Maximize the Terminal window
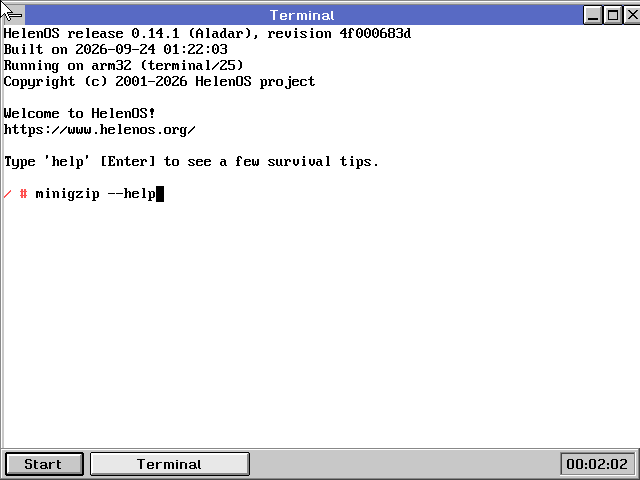This screenshot has width=640, height=480. point(613,15)
